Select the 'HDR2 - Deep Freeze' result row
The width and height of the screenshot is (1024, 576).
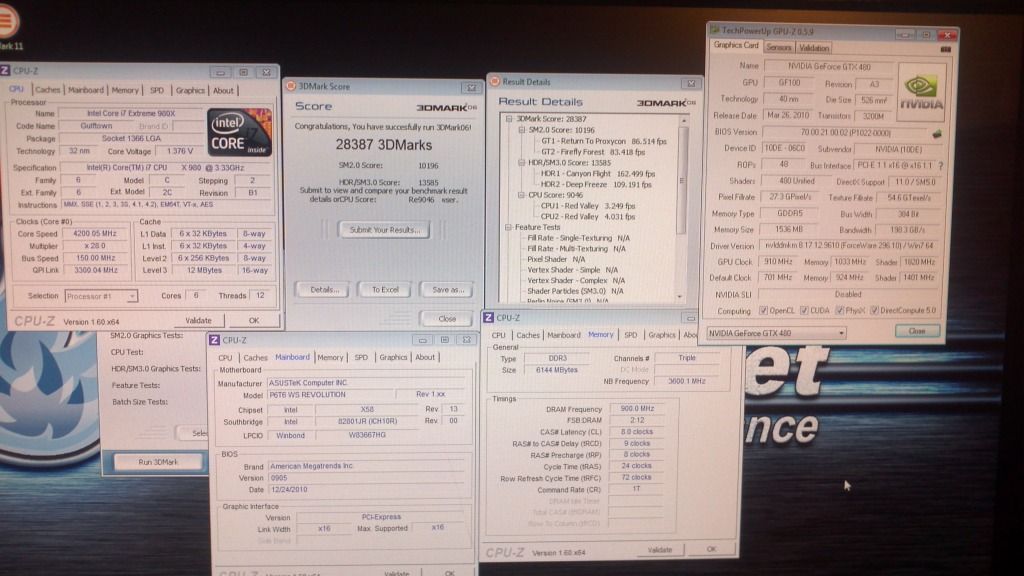596,185
